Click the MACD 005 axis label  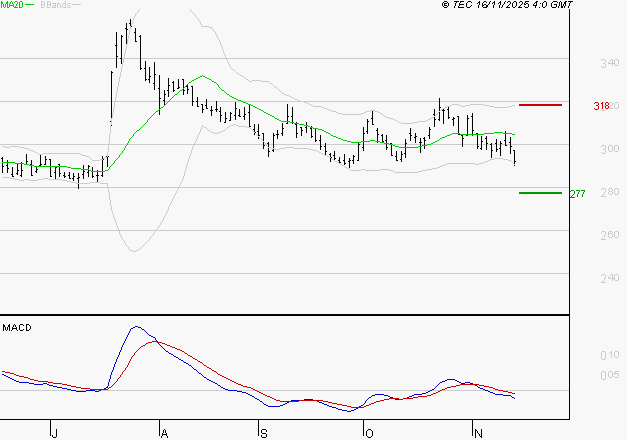point(610,375)
